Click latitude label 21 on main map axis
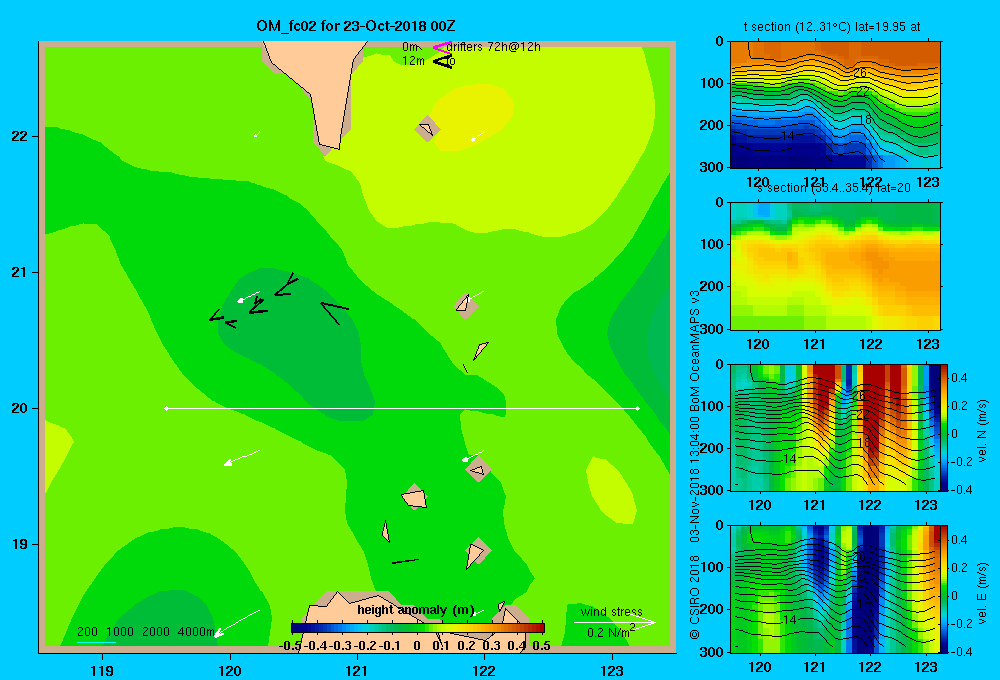1000x680 pixels. coord(19,272)
